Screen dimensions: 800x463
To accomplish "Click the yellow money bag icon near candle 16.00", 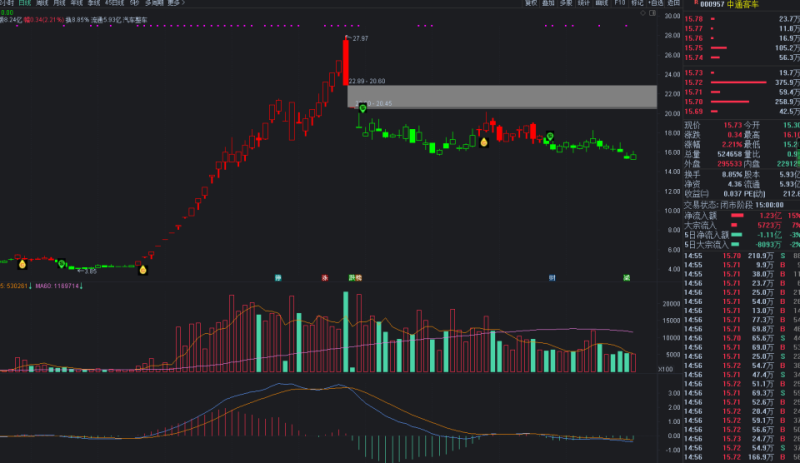I will 484,143.
